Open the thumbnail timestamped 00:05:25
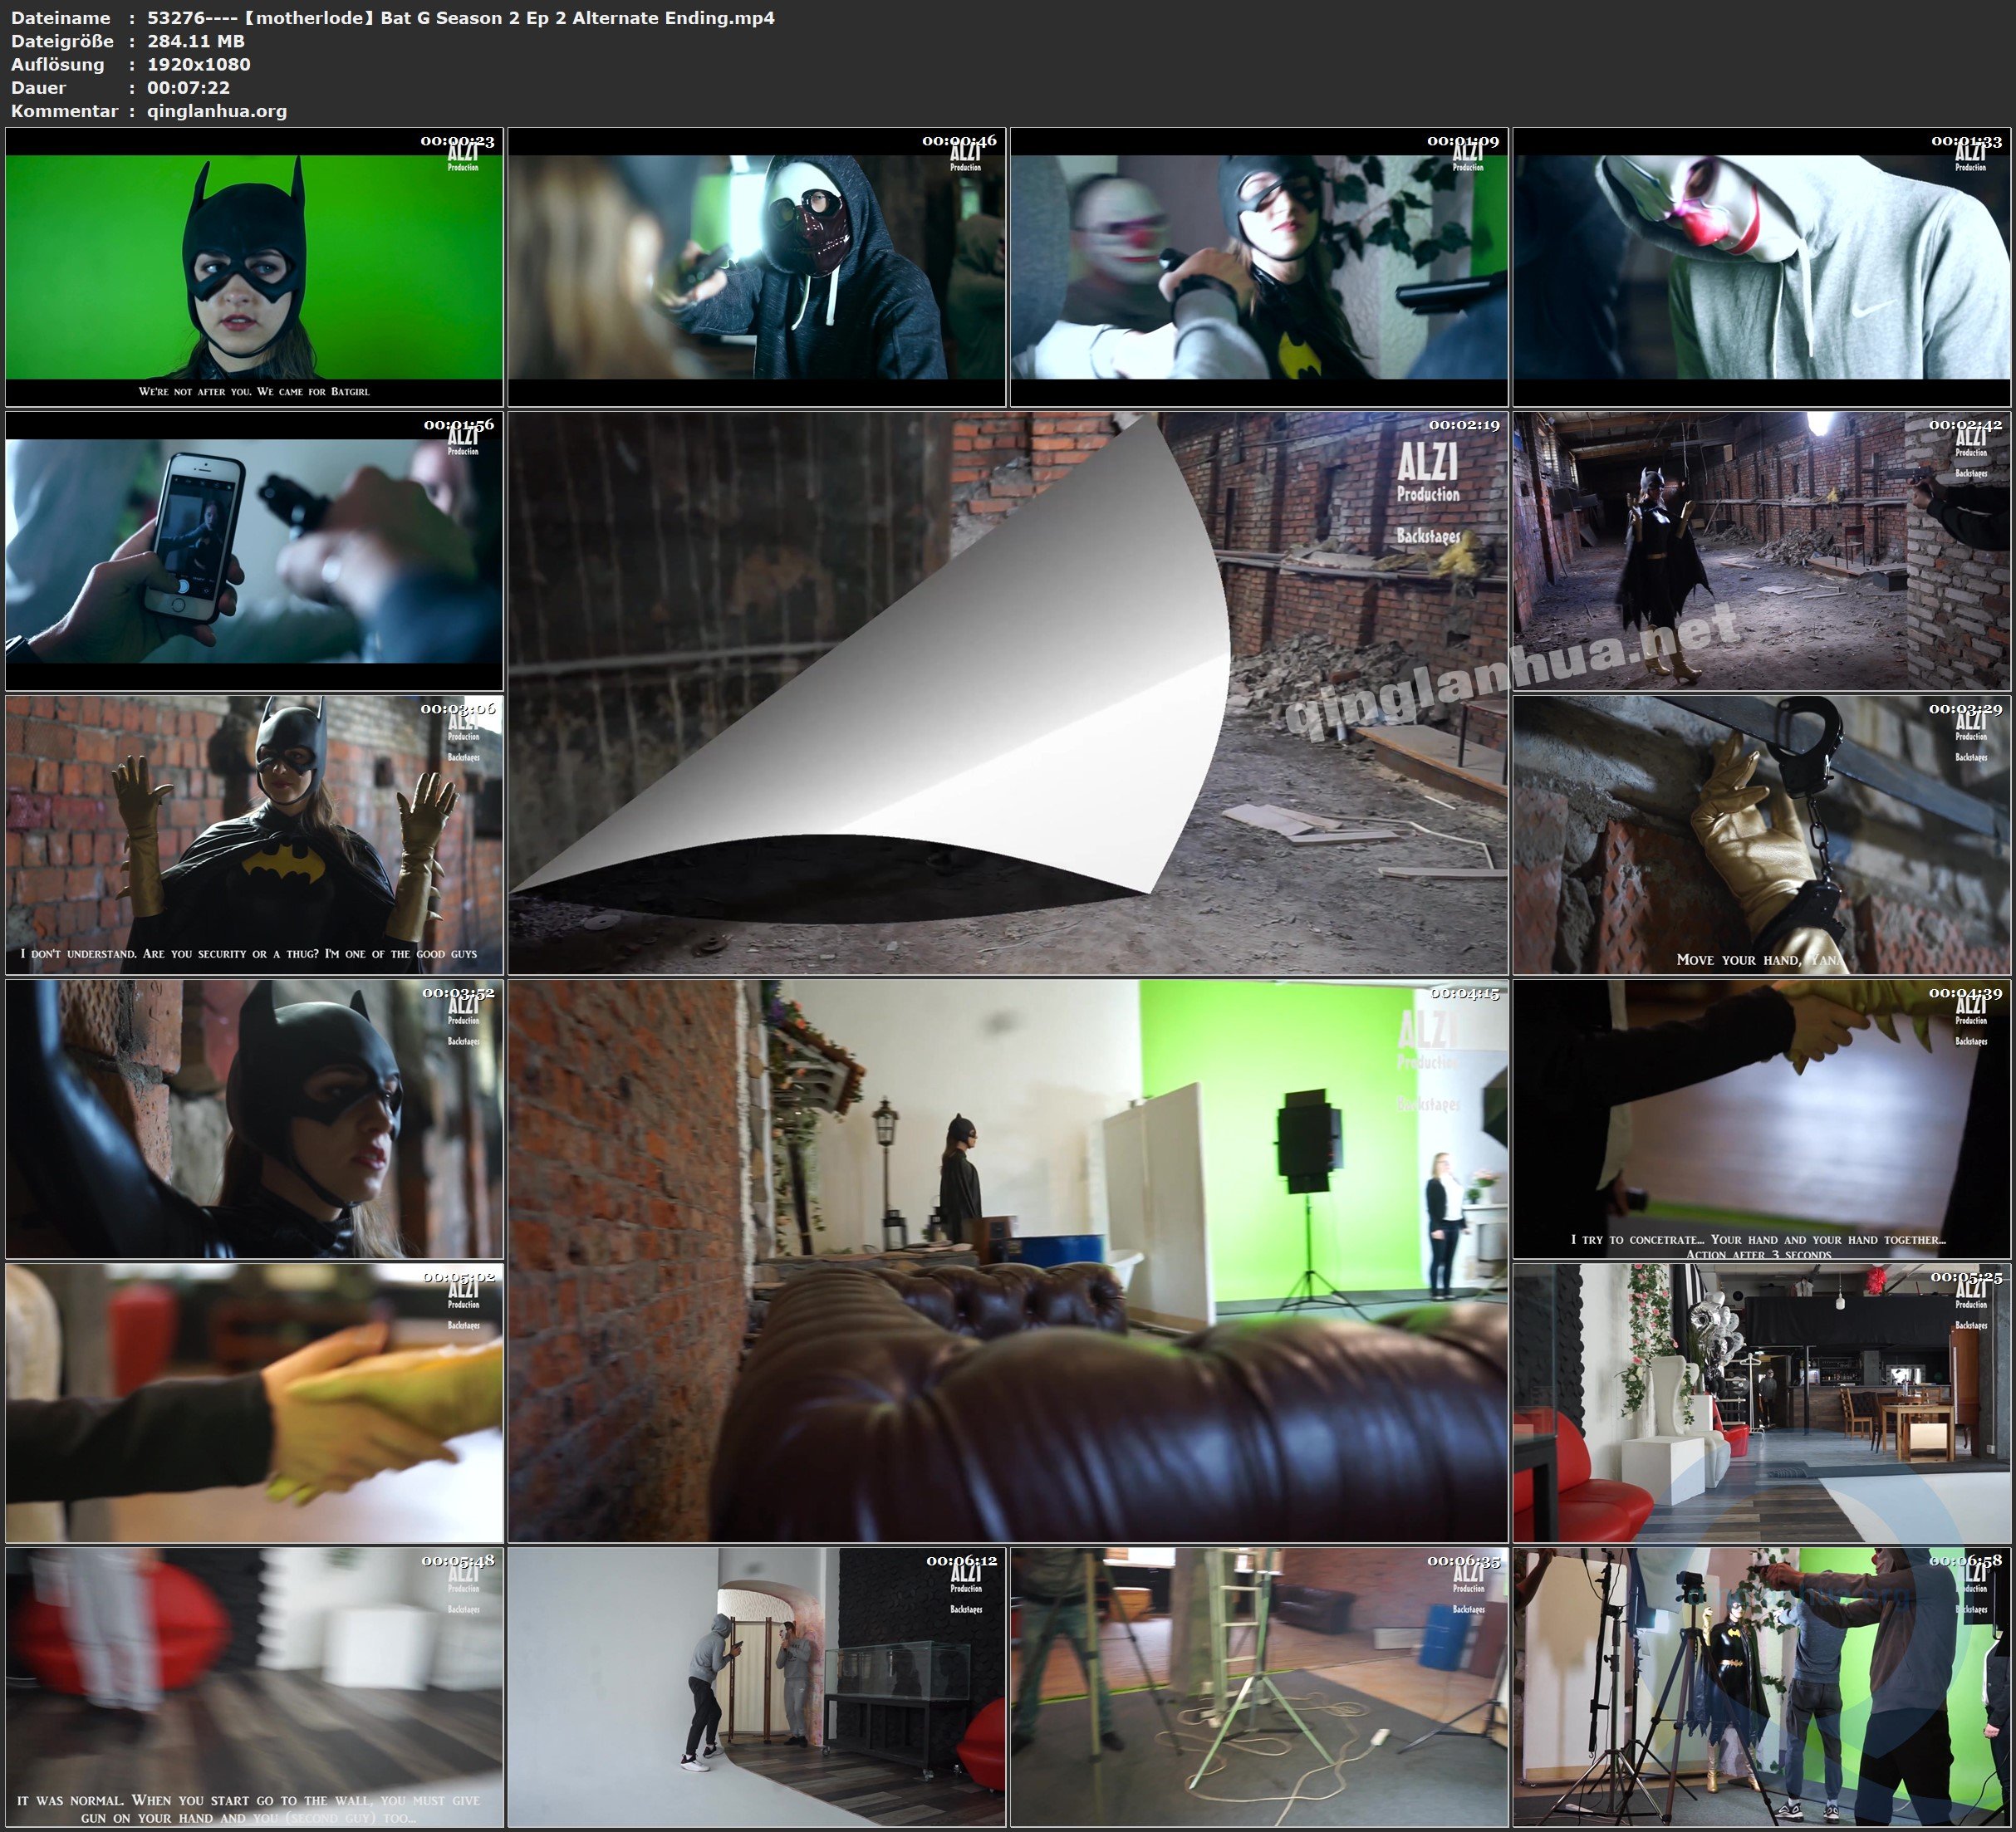Screen dimensions: 2016x1832 1762,1403
